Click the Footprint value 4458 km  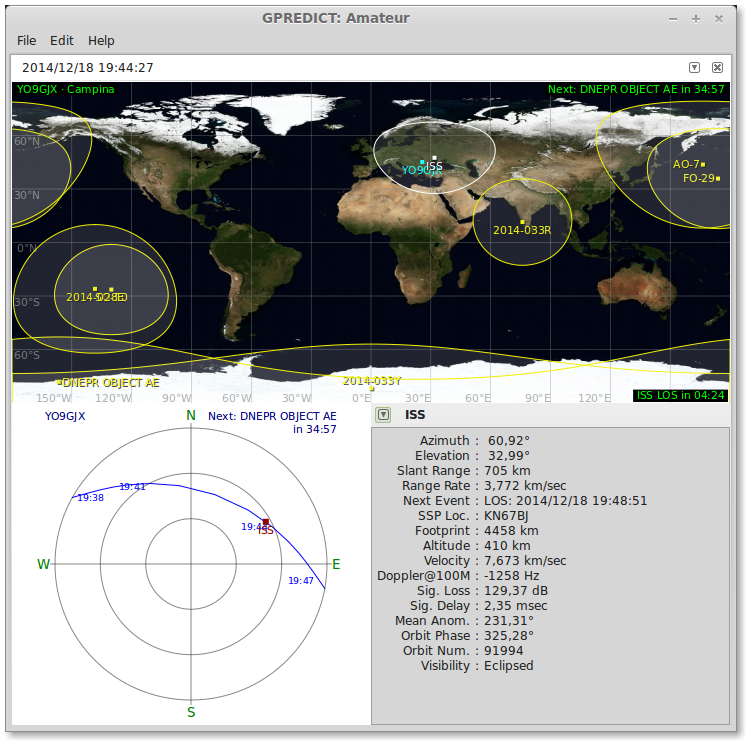click(x=511, y=531)
